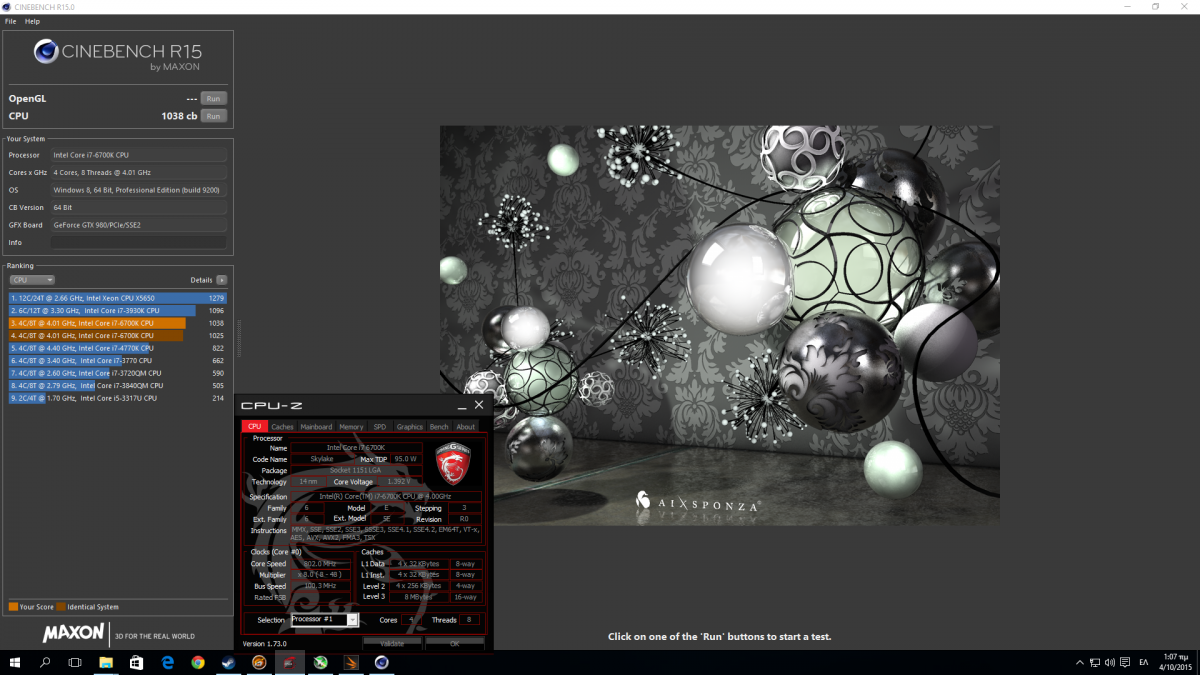
Task: Select ranking row i7-4770K
Action: coord(118,348)
